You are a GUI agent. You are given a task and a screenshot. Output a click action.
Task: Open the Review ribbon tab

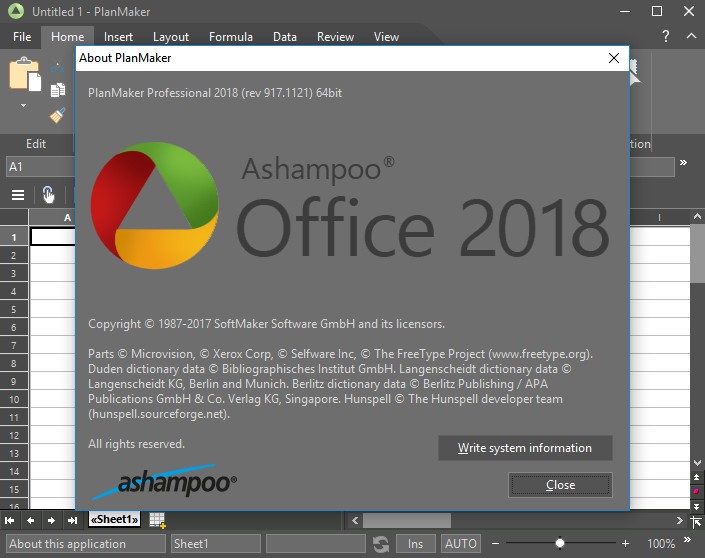click(335, 37)
